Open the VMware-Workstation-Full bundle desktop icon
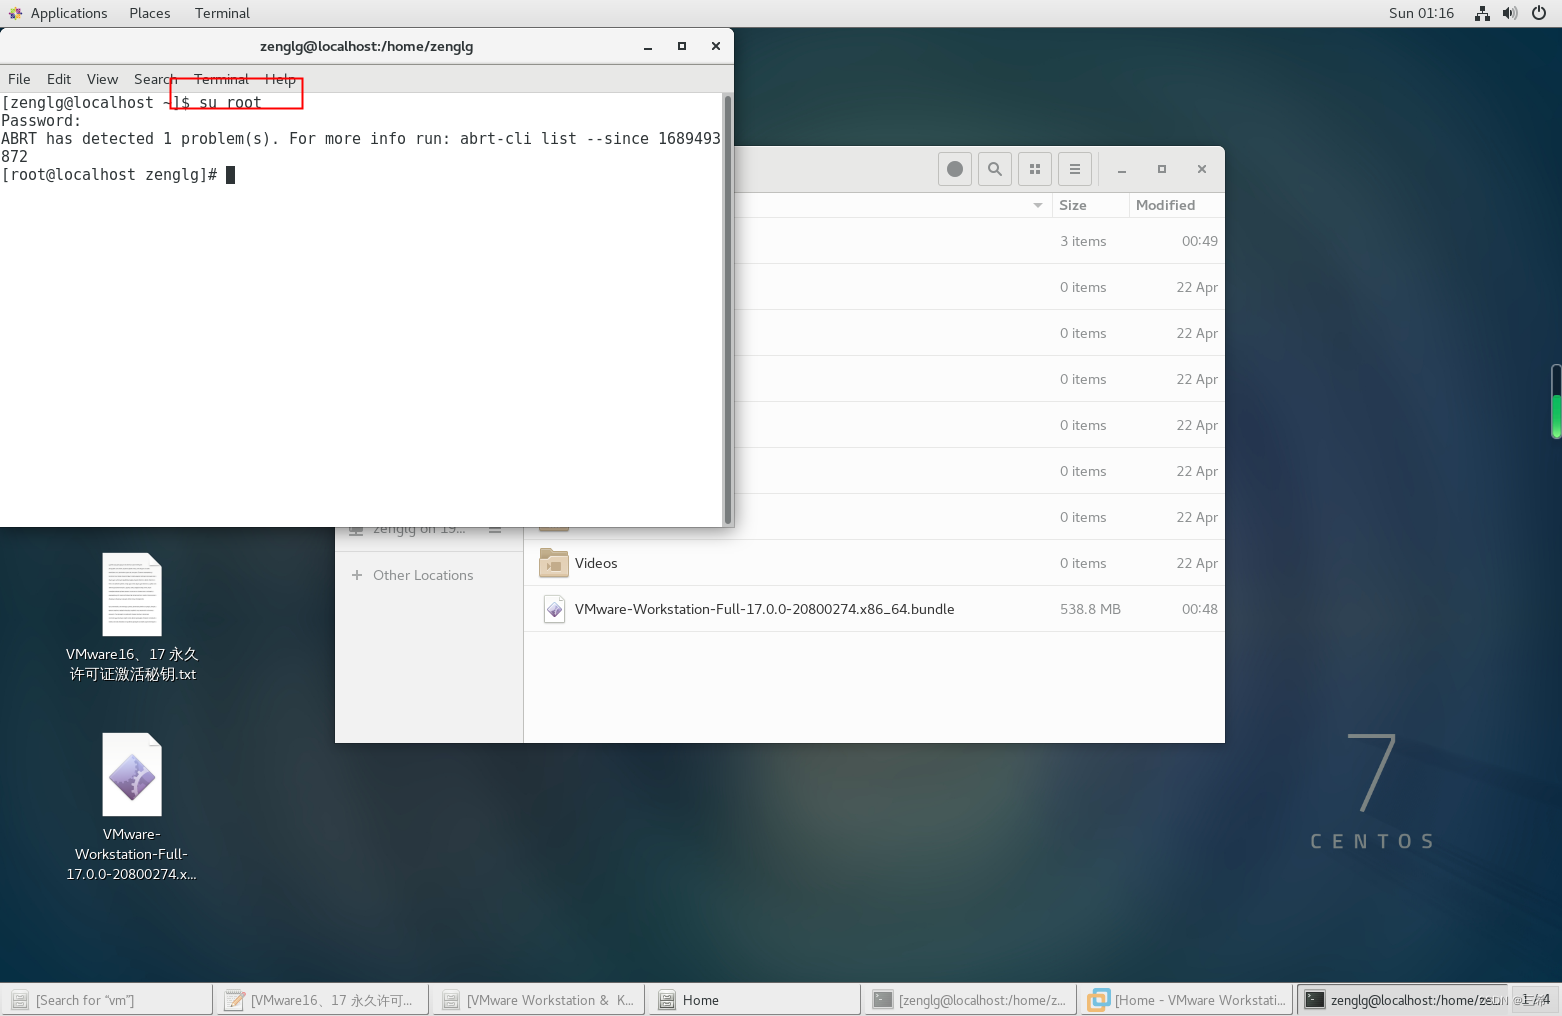Image resolution: width=1562 pixels, height=1016 pixels. click(131, 773)
